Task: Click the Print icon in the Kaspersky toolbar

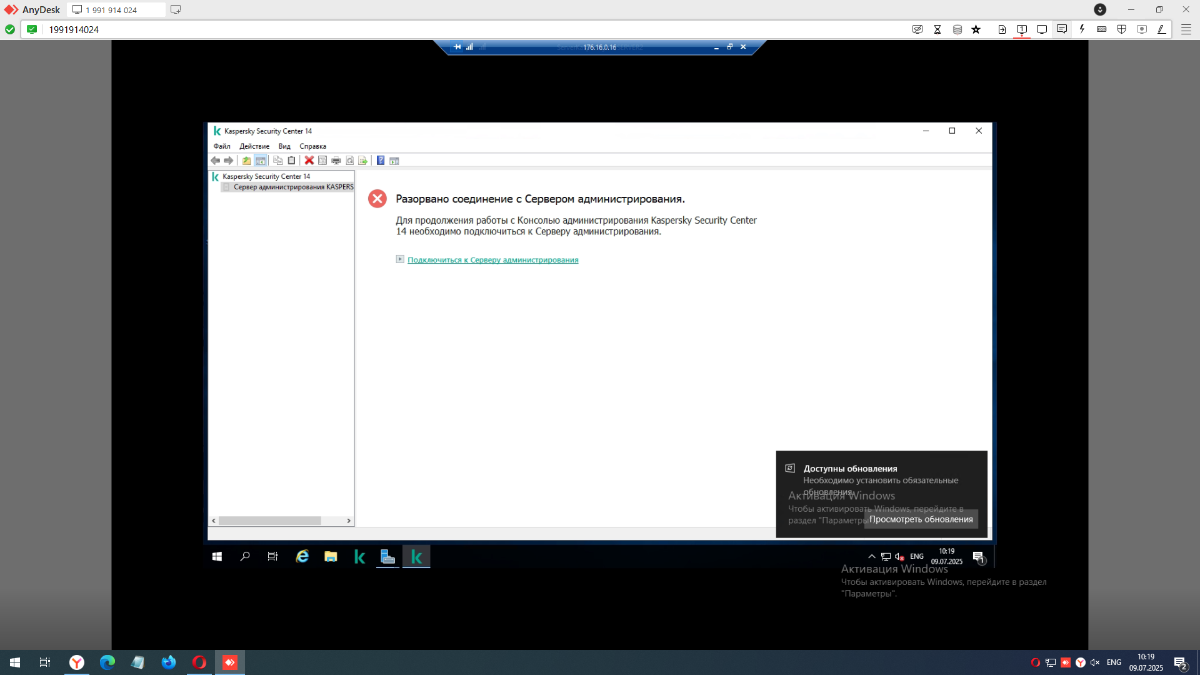Action: pyautogui.click(x=336, y=160)
